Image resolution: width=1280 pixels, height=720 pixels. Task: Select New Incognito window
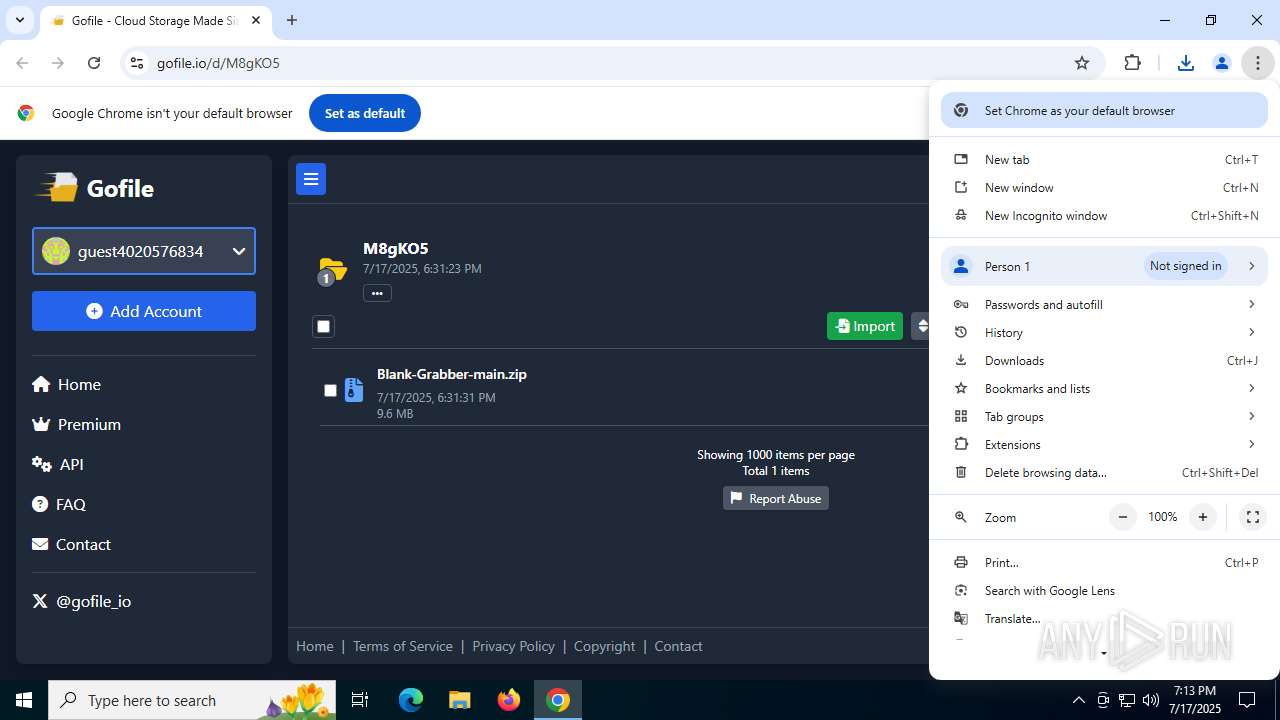click(1104, 215)
